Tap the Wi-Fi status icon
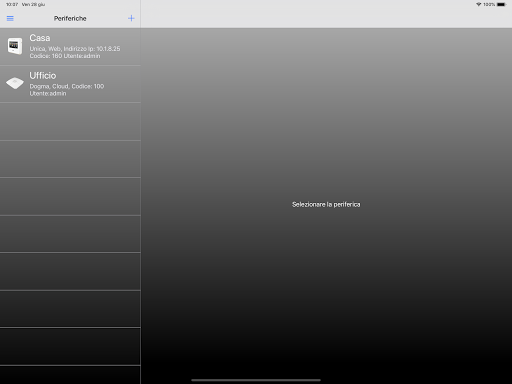Image resolution: width=512 pixels, height=384 pixels. tap(479, 4)
